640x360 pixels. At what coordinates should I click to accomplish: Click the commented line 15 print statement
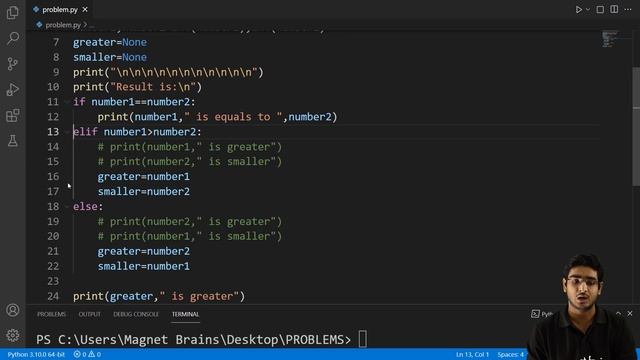pyautogui.click(x=190, y=162)
